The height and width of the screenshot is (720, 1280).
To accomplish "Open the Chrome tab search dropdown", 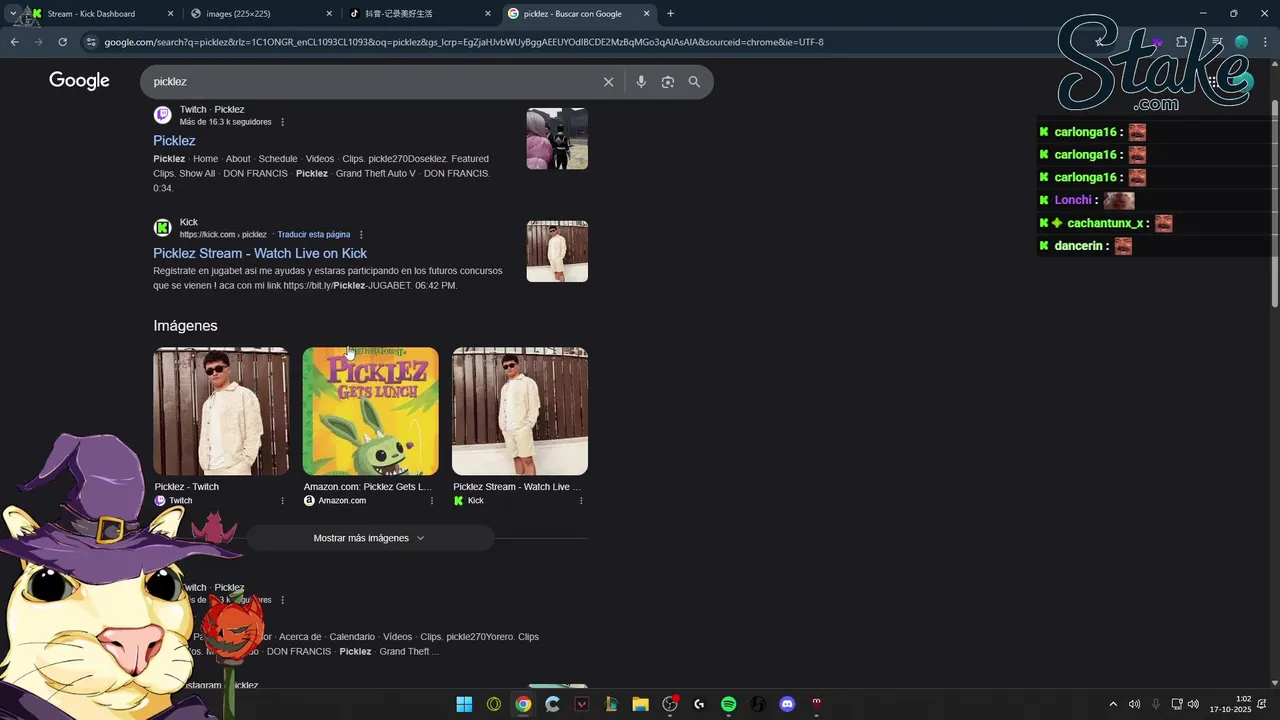I will (13, 14).
